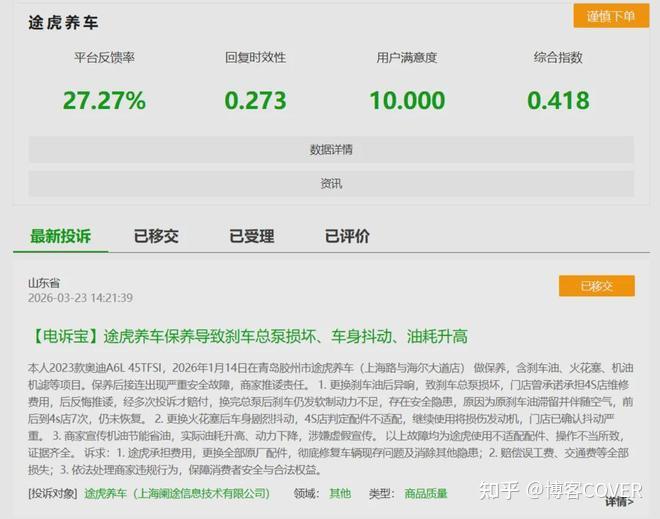
Task: Open the 资讯 bar
Action: coord(331,184)
